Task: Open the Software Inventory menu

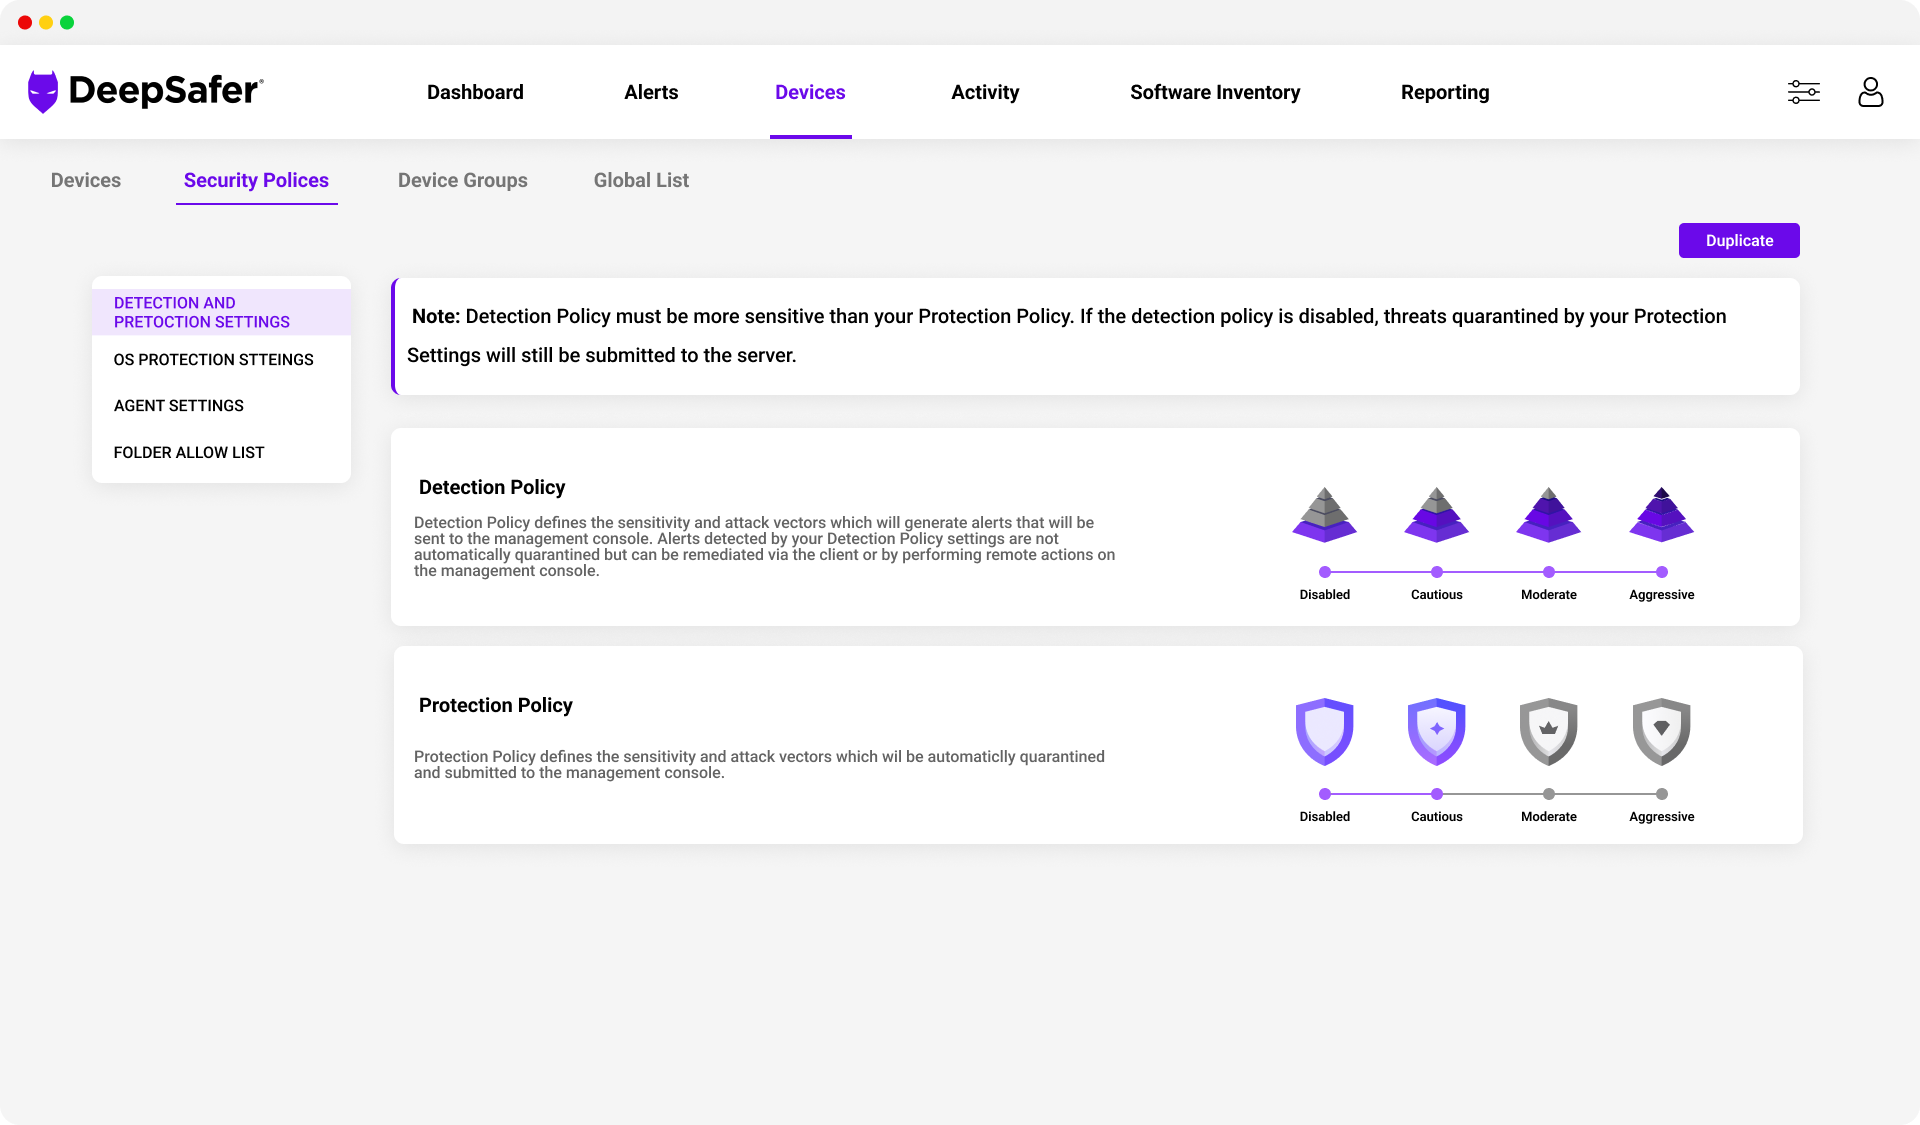Action: 1214,92
